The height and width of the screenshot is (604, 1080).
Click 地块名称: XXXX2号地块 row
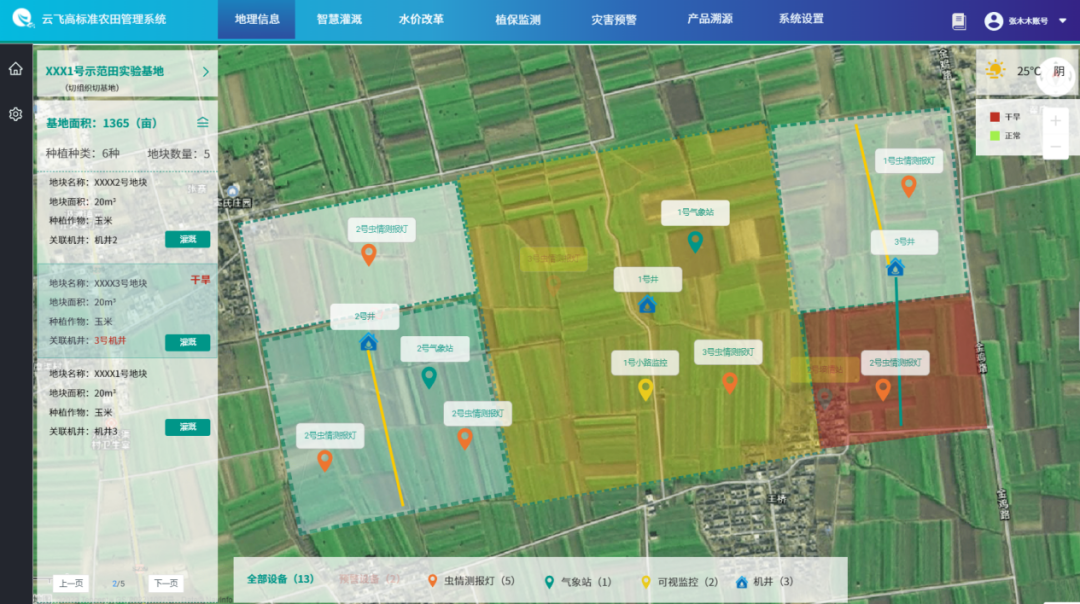[x=98, y=183]
